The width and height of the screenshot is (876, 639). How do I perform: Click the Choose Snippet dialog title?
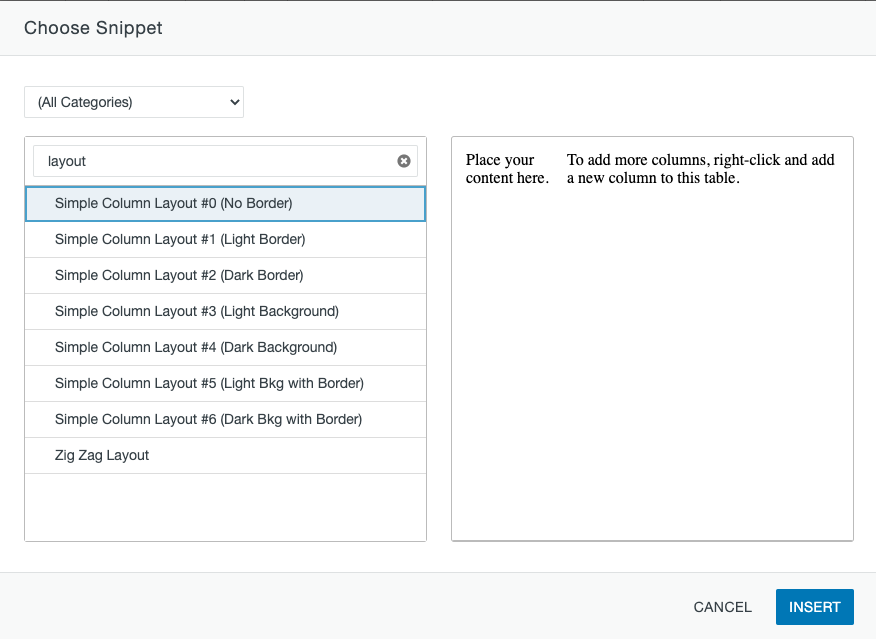coord(93,28)
